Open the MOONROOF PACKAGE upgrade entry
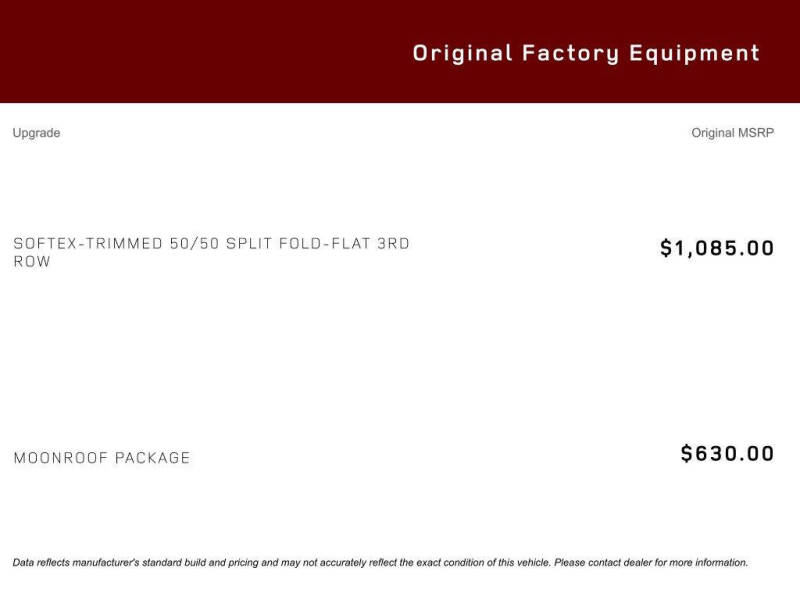Viewport: 800px width, 600px height. pyautogui.click(x=102, y=458)
